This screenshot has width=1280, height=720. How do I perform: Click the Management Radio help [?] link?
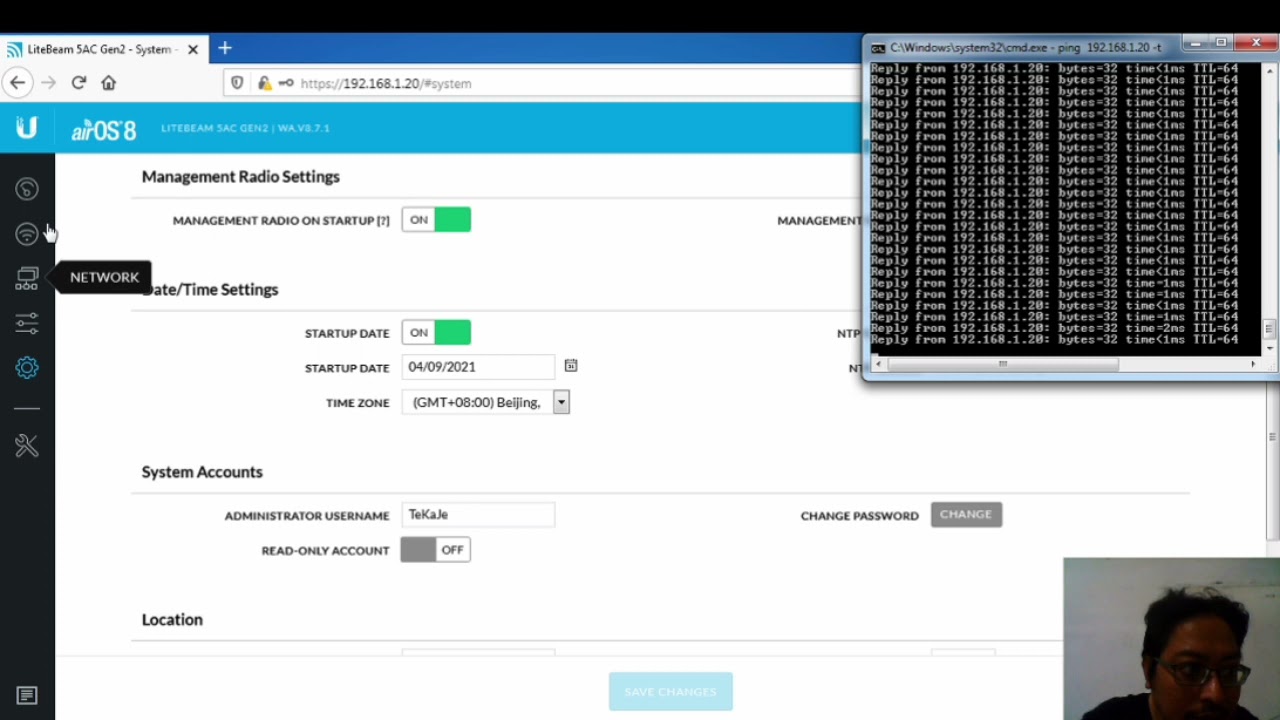[x=383, y=220]
